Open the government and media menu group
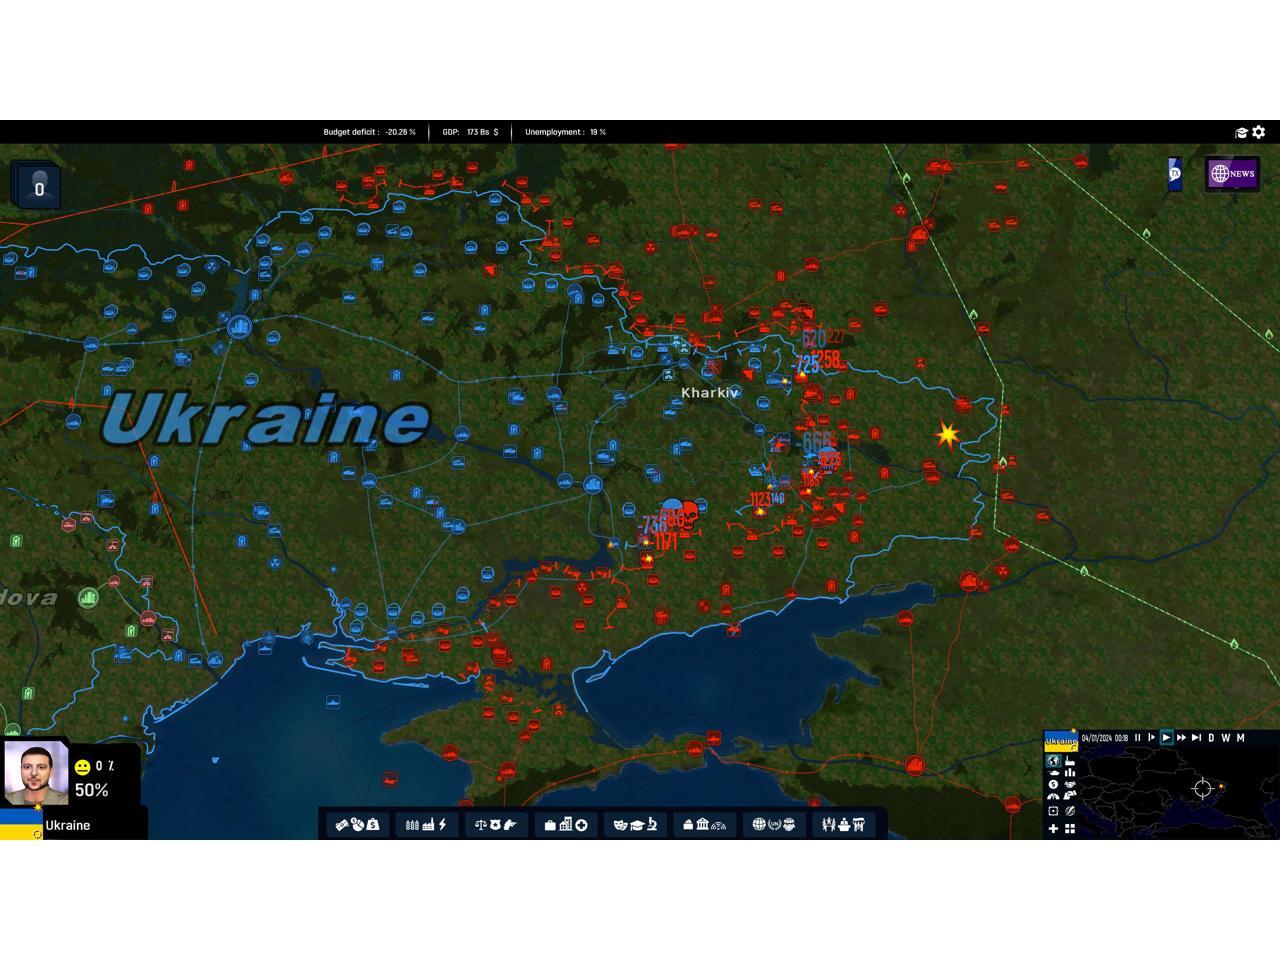The width and height of the screenshot is (1280, 960). [704, 824]
